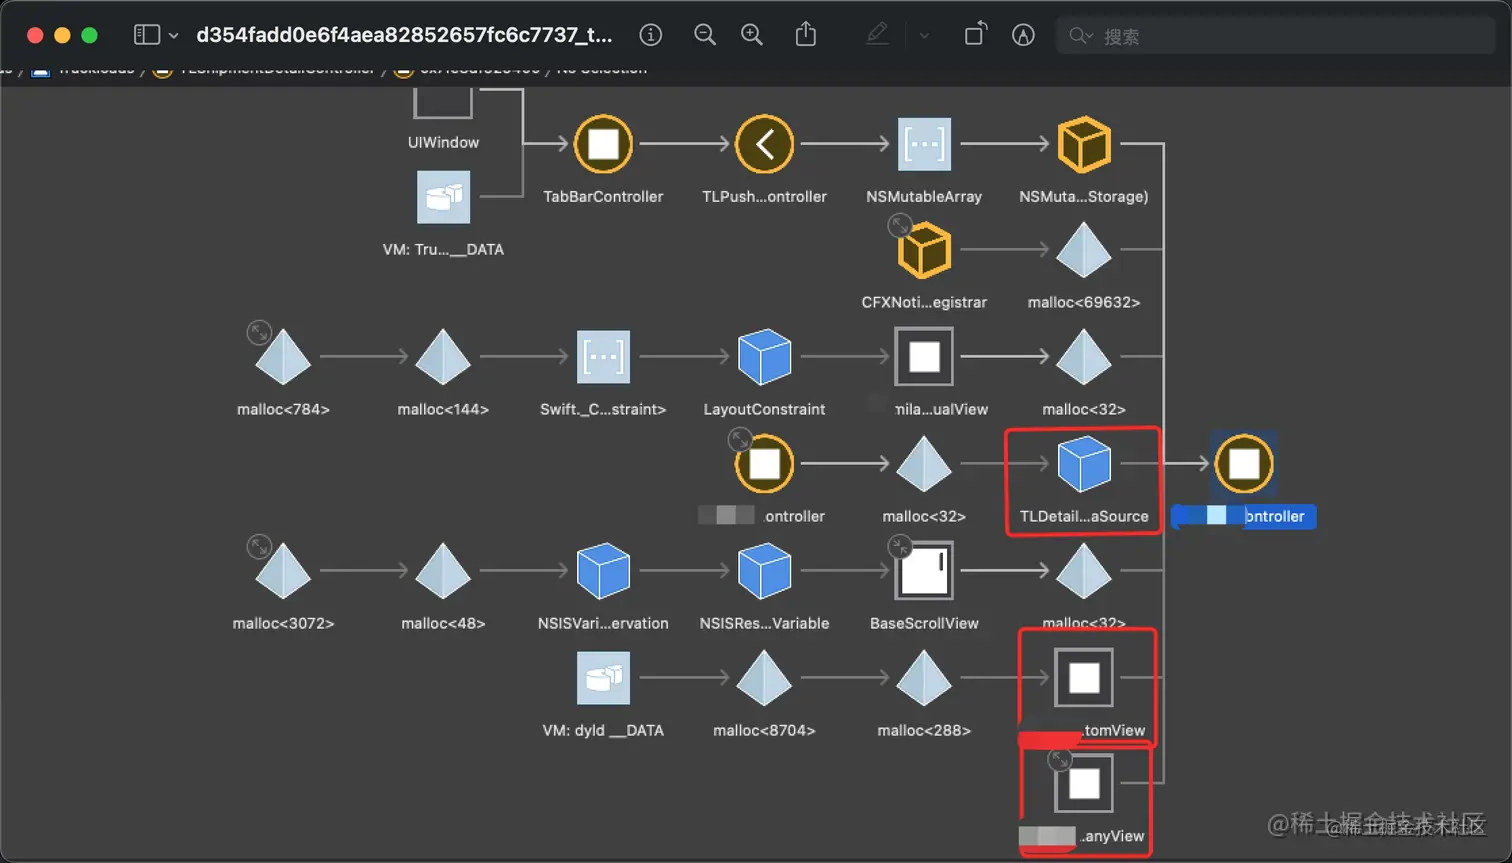Select the TLPush...ontroller node
The image size is (1512, 863).
[764, 144]
